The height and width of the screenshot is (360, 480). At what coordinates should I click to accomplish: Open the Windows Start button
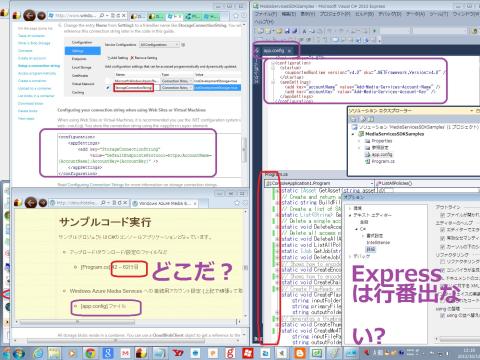click(x=19, y=353)
